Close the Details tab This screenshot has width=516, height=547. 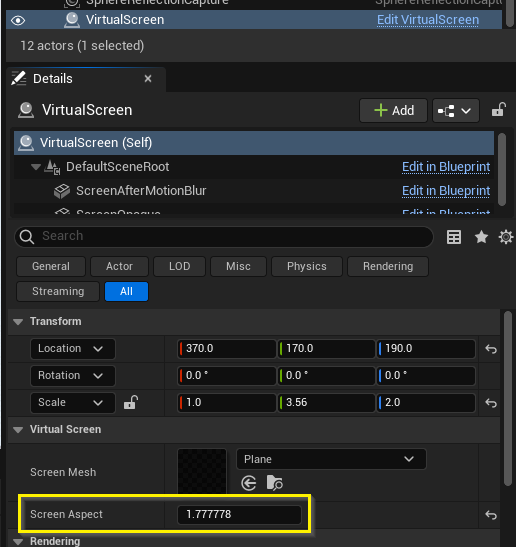point(148,79)
